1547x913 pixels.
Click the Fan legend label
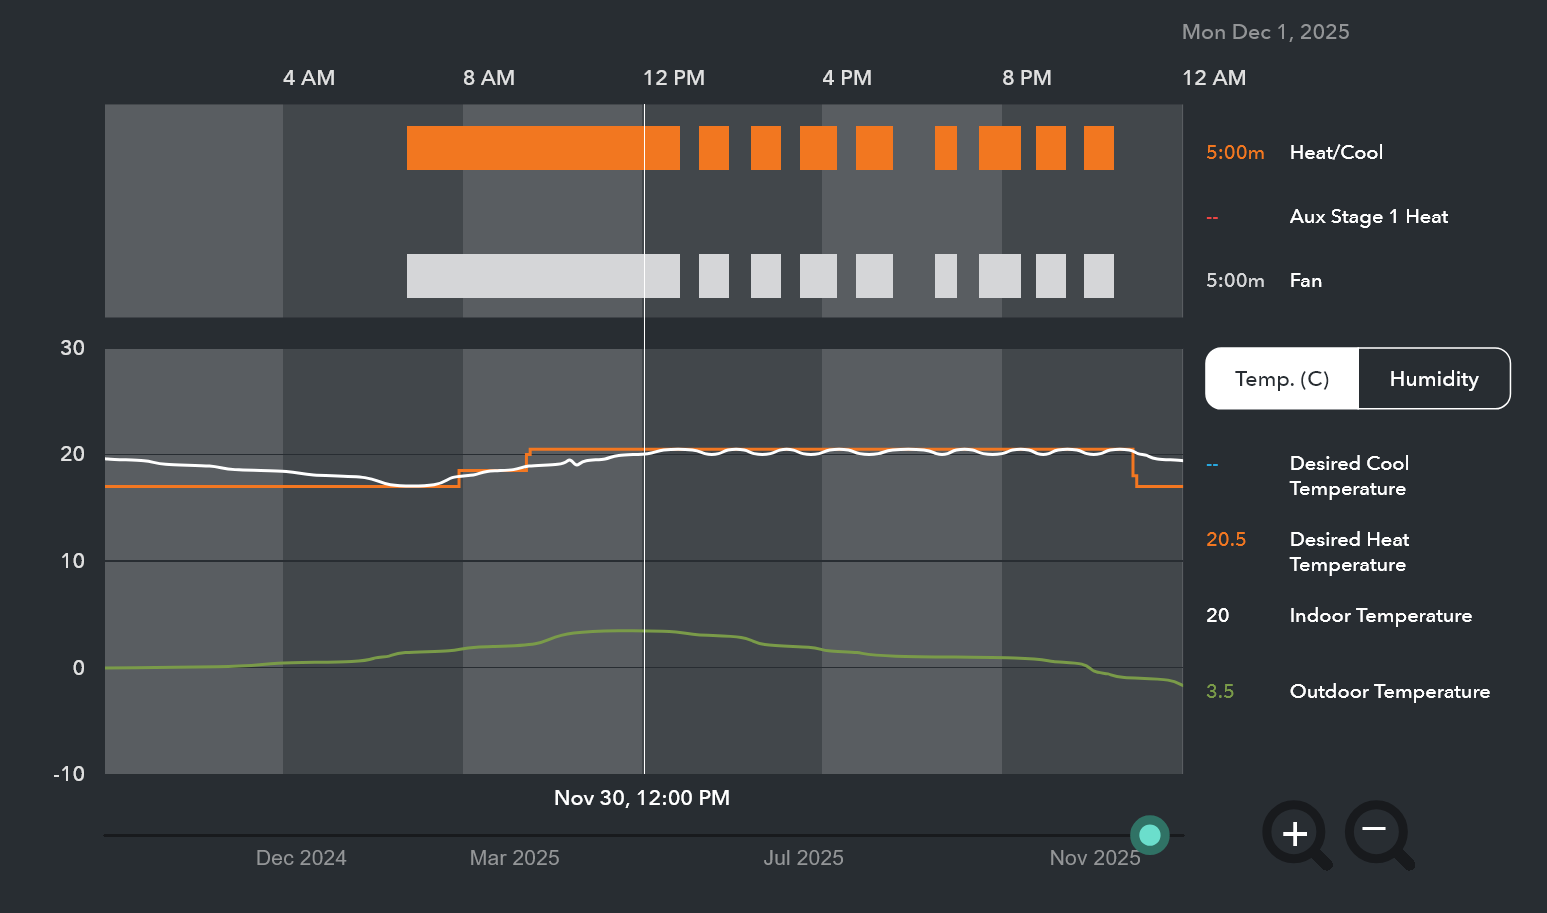click(x=1305, y=281)
